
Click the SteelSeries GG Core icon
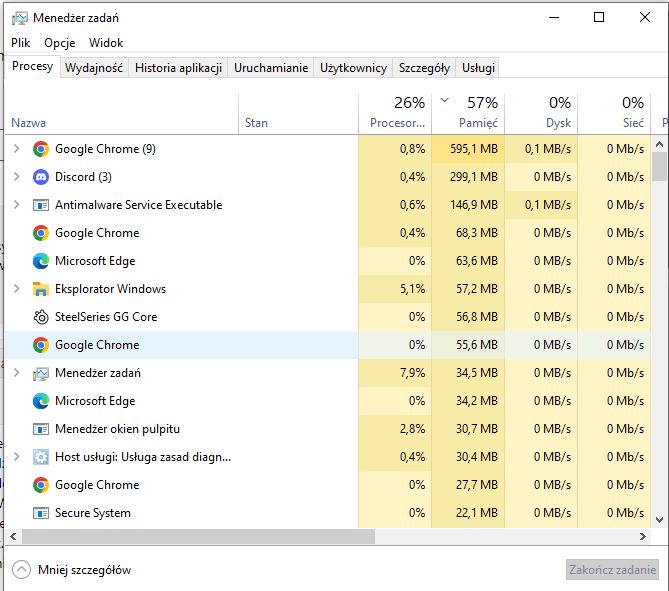point(41,317)
